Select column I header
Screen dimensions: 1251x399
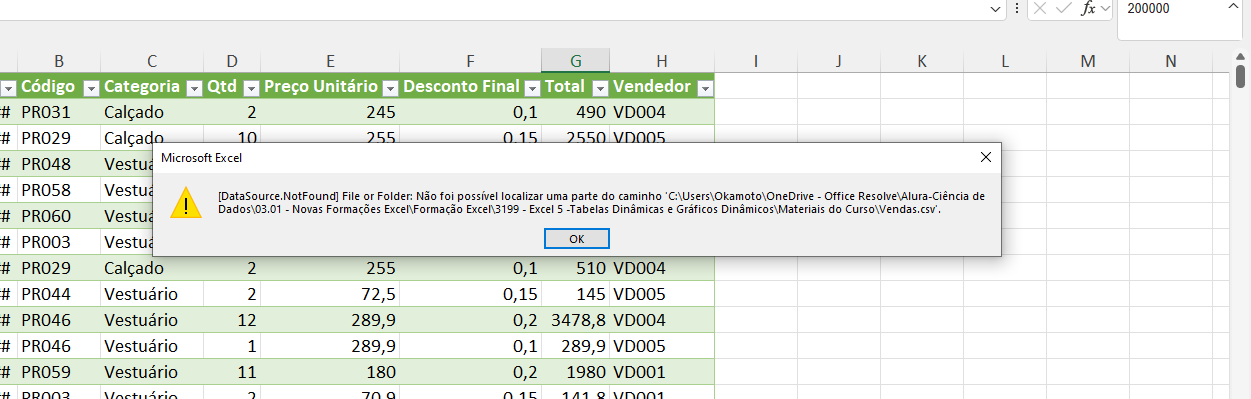[755, 61]
